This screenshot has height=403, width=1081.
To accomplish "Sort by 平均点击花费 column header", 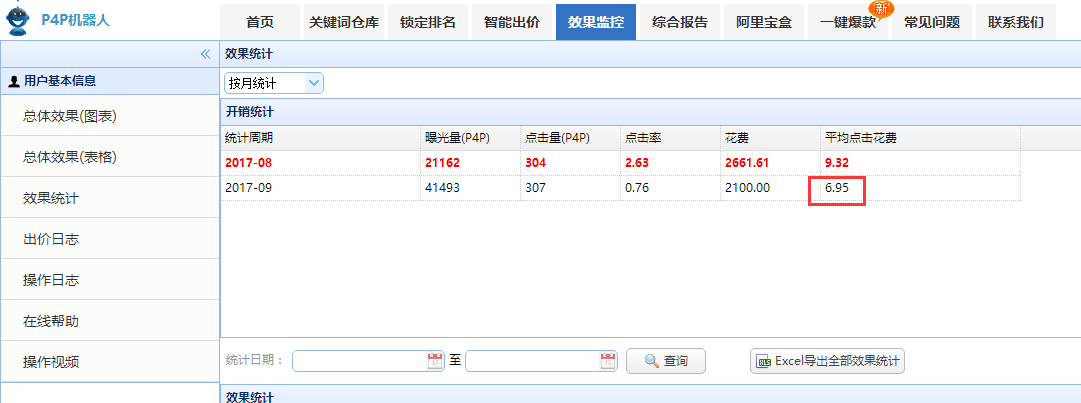I will pos(920,138).
